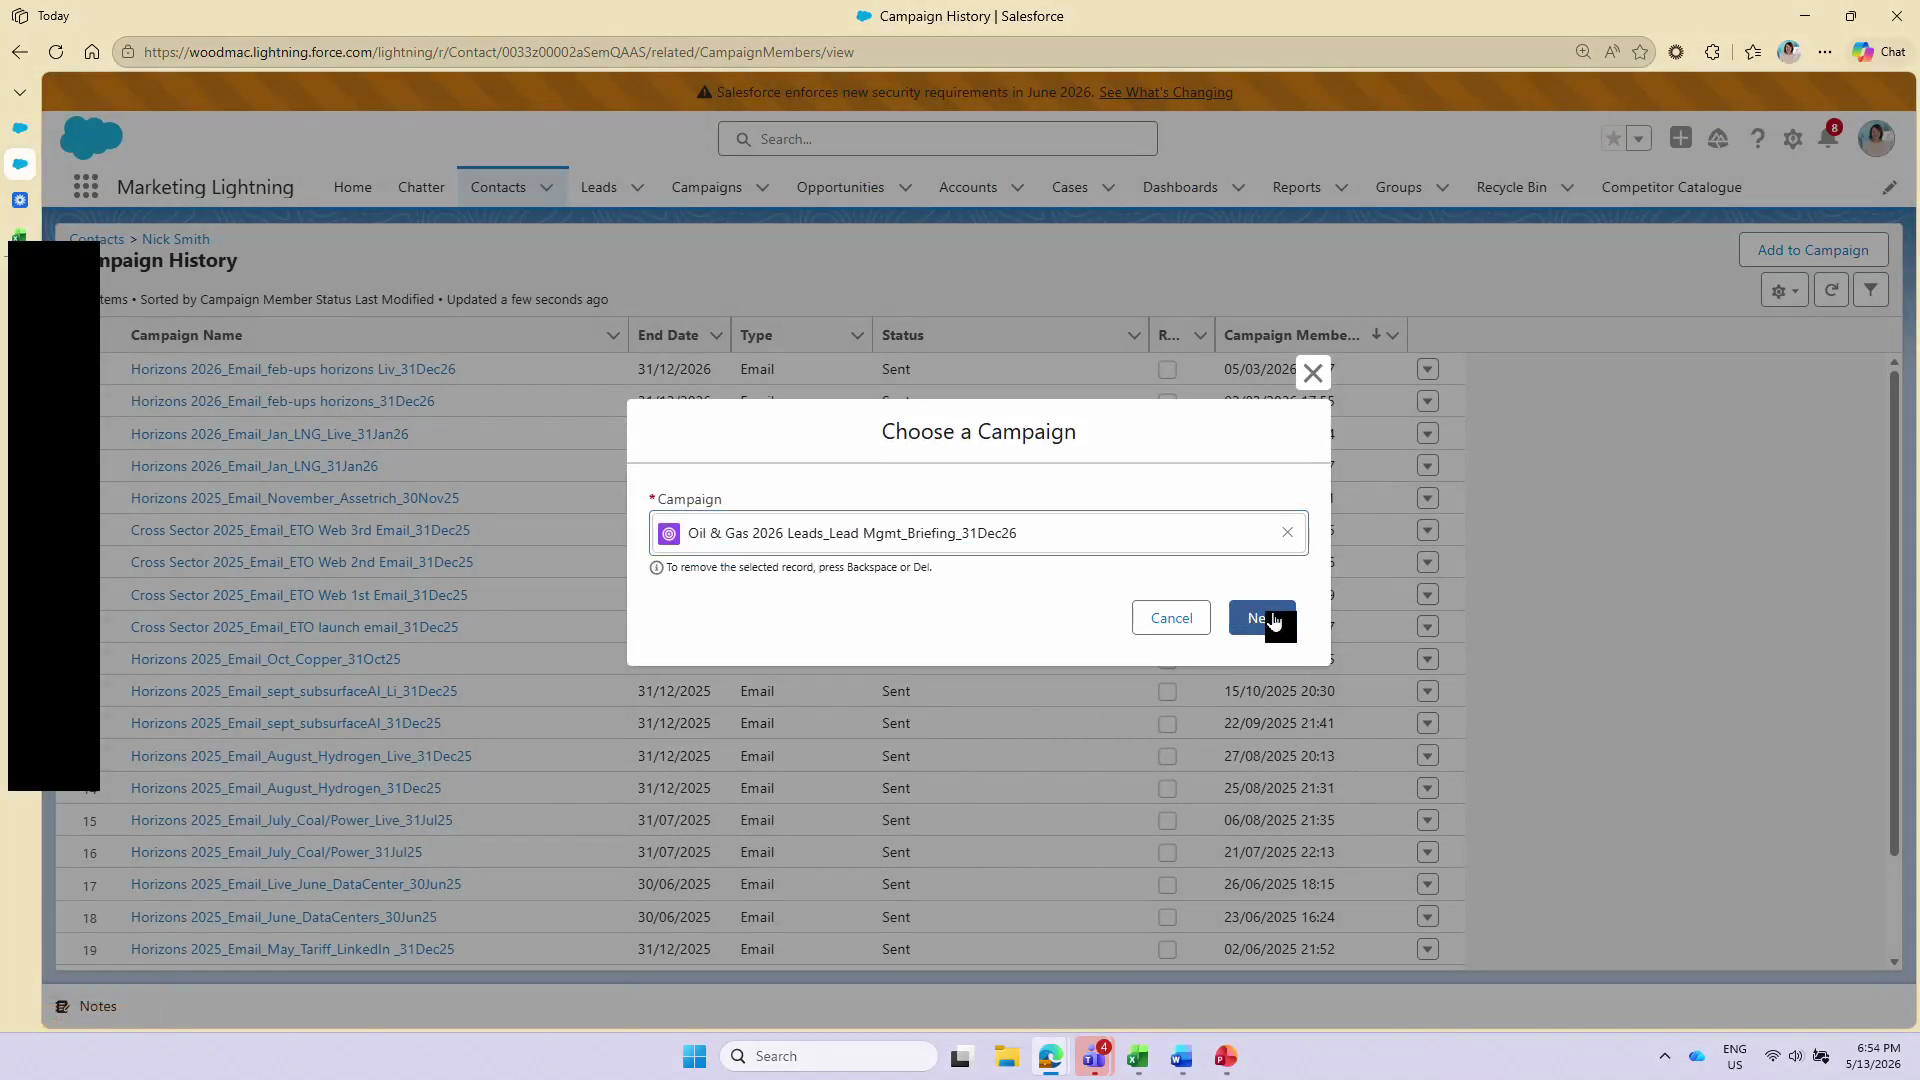Check Responded box for Horizons 2025_Email_July_Coal/Power_31Jul25
This screenshot has height=1080, width=1920.
click(x=1167, y=853)
